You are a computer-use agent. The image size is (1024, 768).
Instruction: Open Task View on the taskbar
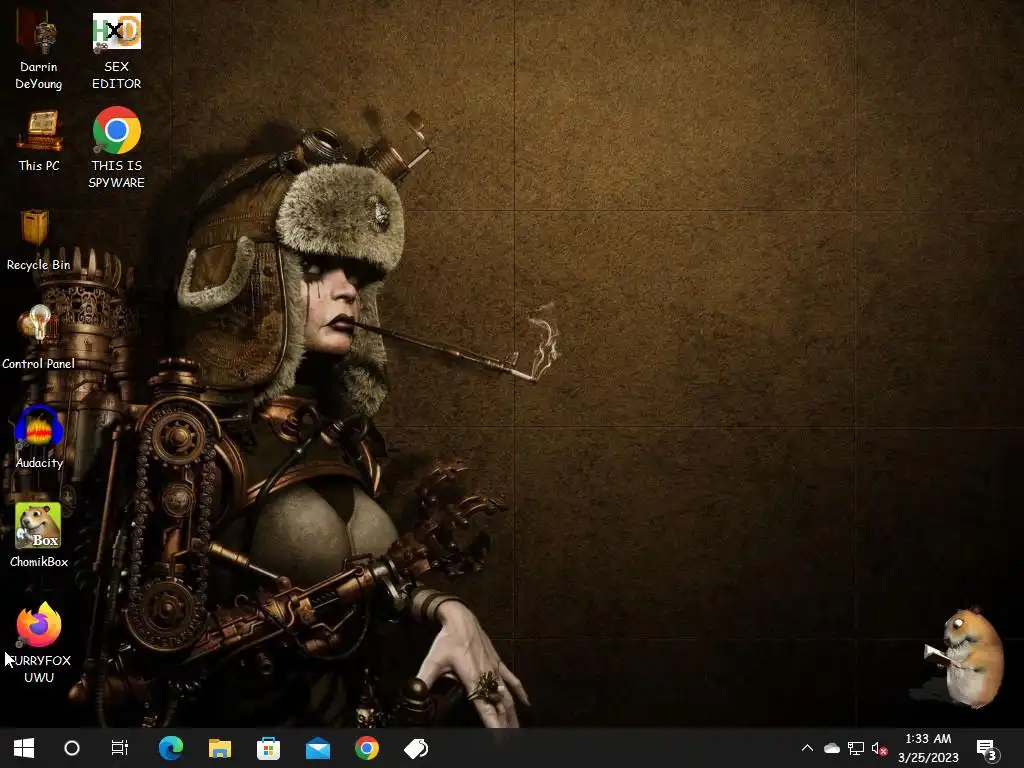coord(120,748)
